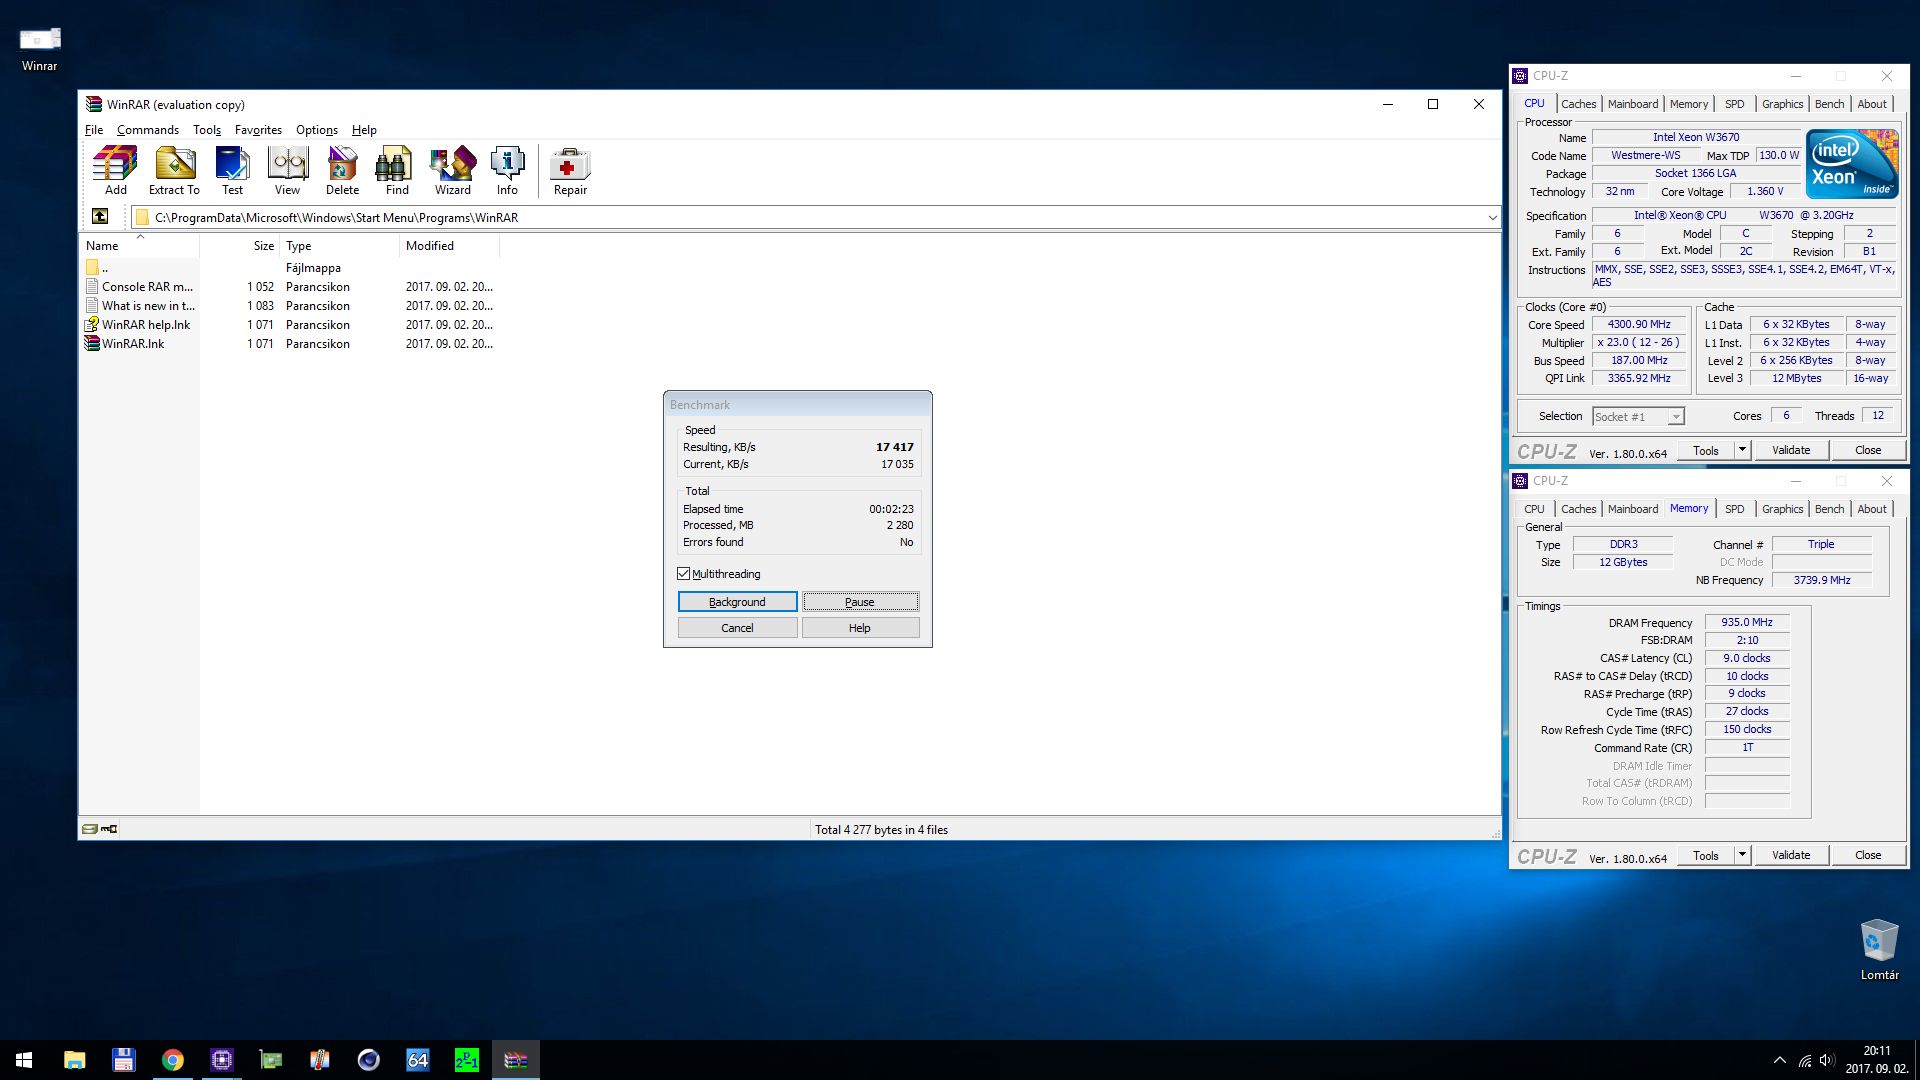This screenshot has width=1920, height=1080.
Task: Click Validate in lower CPU-Z window
Action: 1791,855
